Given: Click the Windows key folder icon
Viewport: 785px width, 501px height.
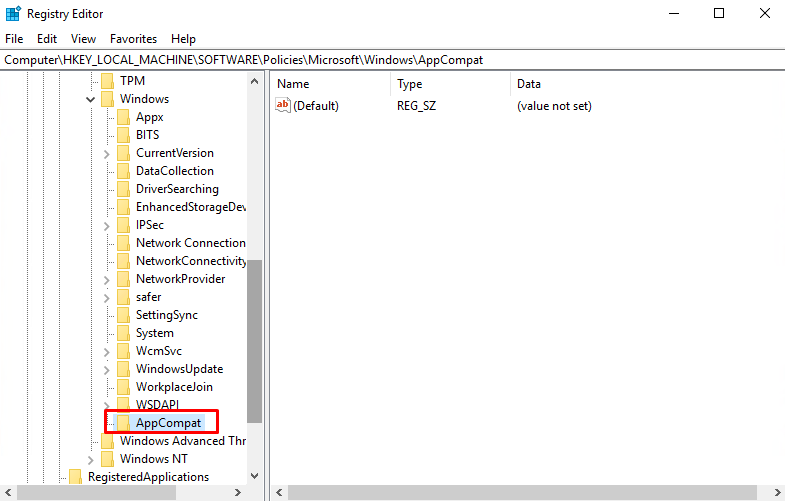Looking at the screenshot, I should click(x=107, y=99).
